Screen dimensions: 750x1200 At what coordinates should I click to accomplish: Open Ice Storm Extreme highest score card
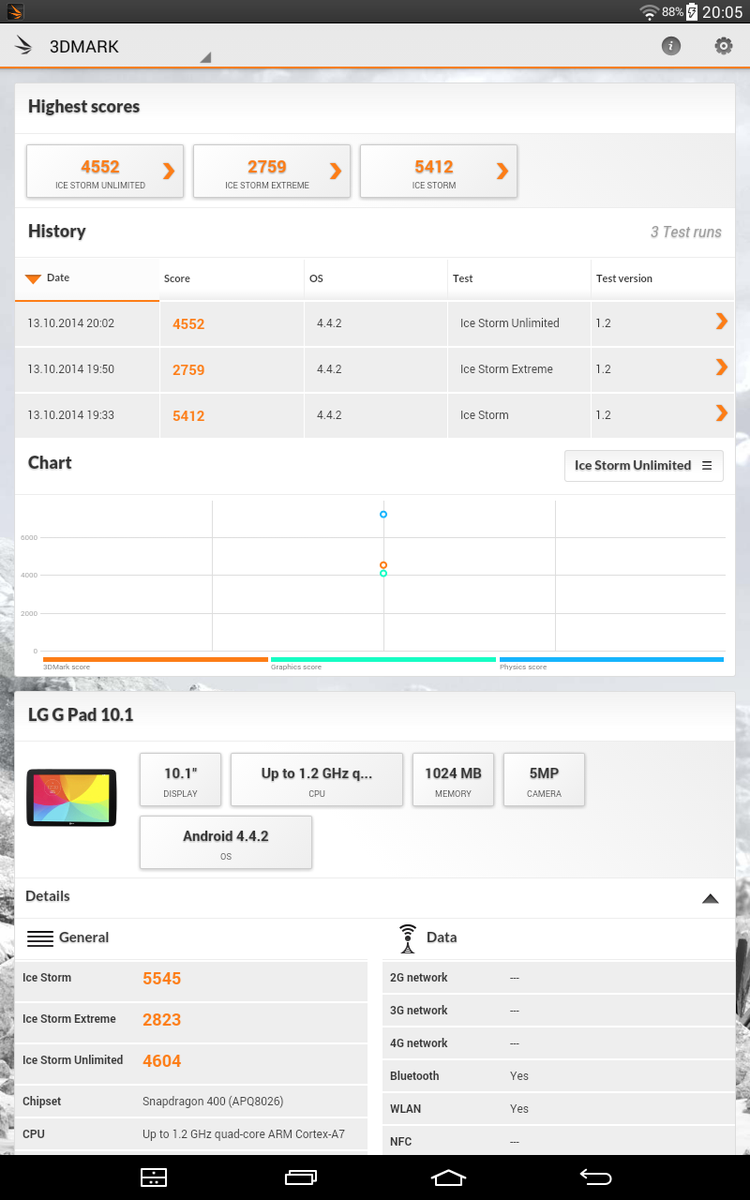pos(271,171)
